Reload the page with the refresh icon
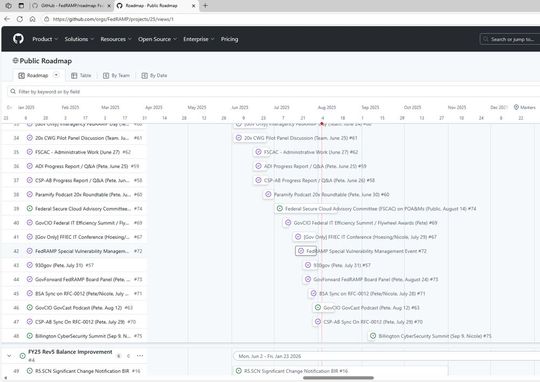 point(20,19)
